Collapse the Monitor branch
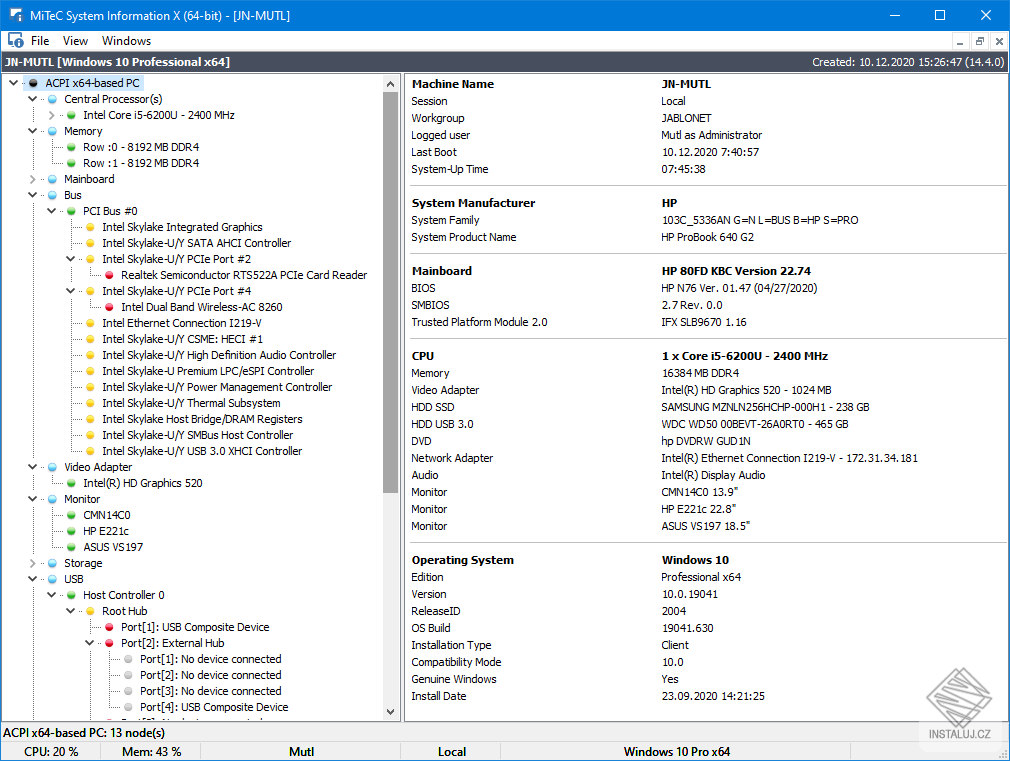The image size is (1010, 761). pos(33,499)
